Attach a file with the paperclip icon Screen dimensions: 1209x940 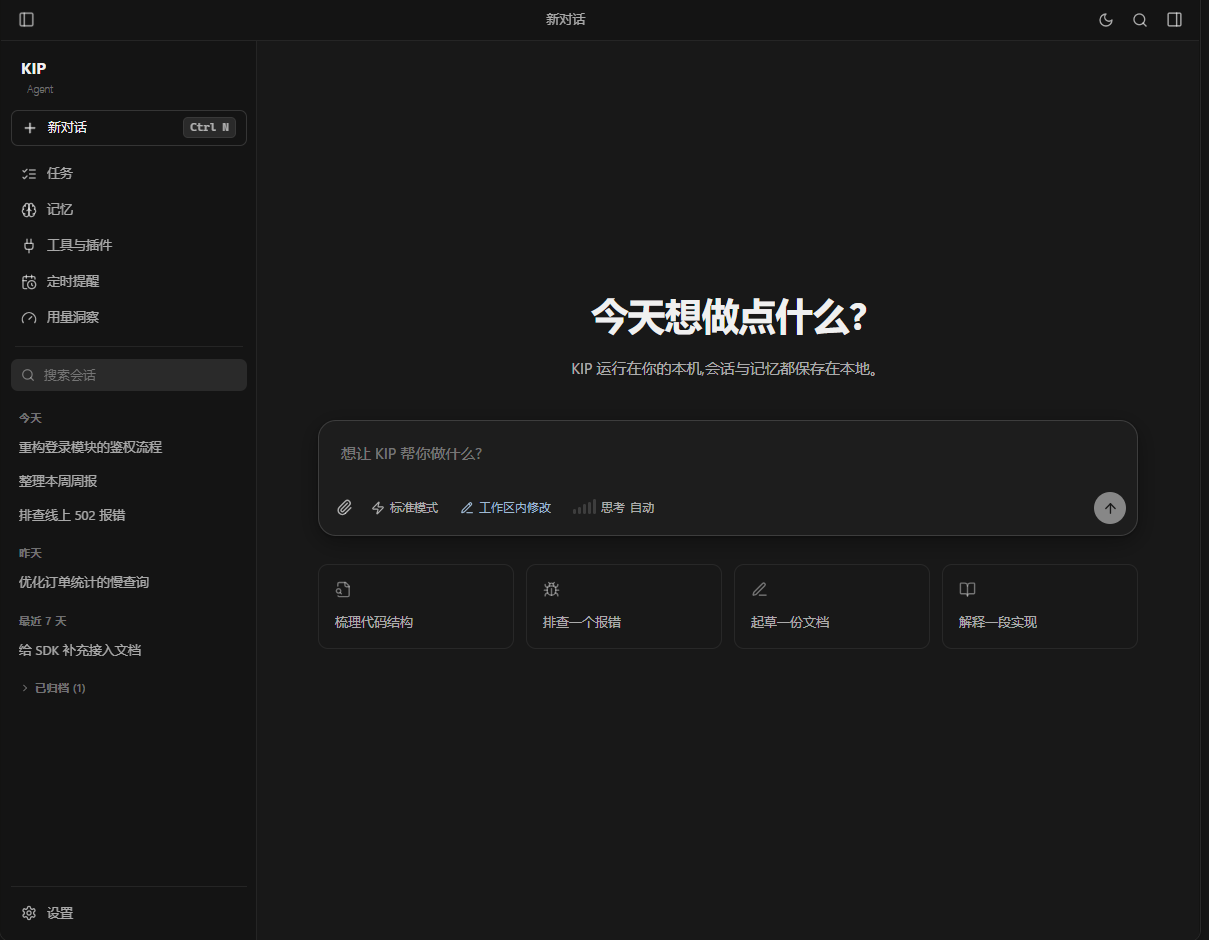(x=345, y=508)
